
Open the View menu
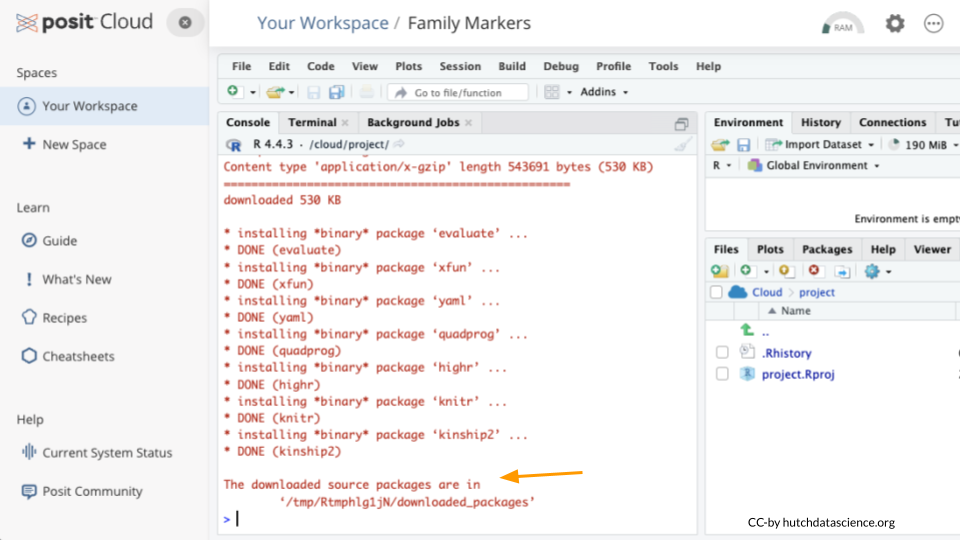(364, 66)
